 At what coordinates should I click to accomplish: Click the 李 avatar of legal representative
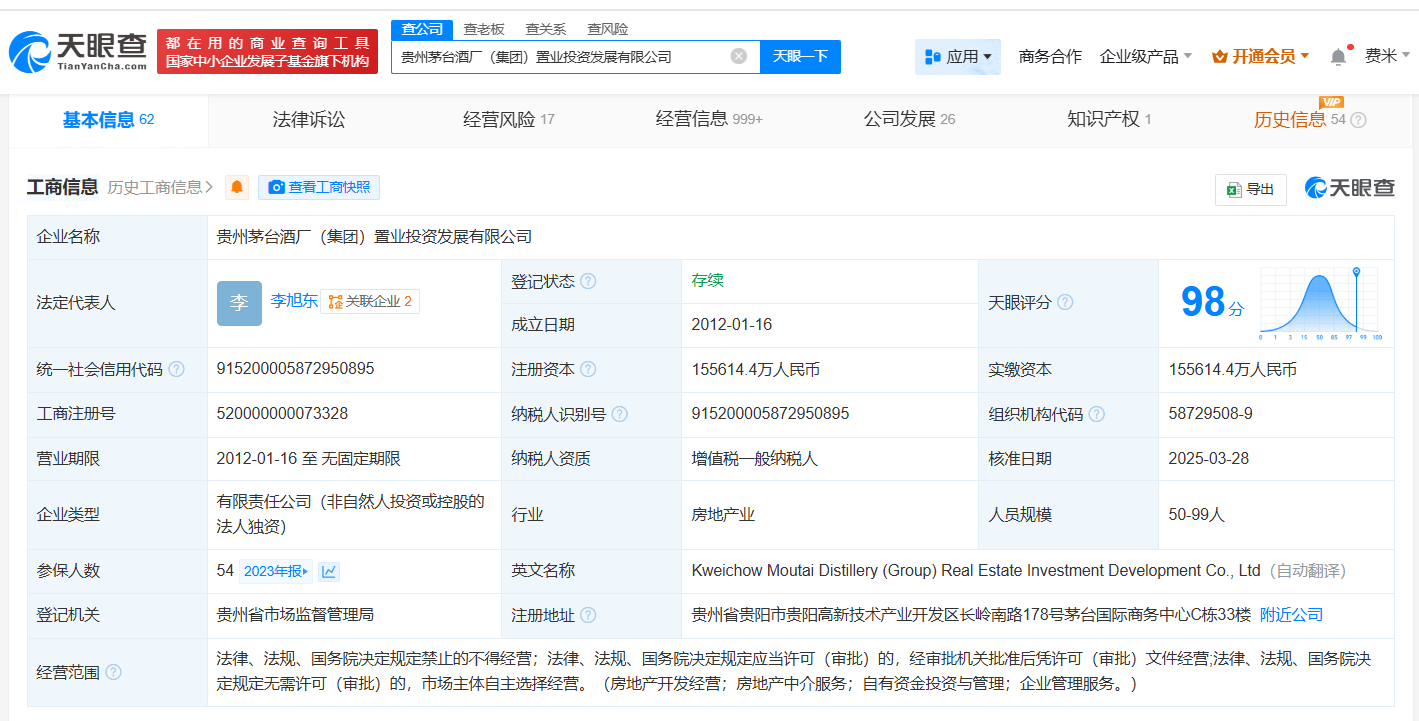coord(239,303)
